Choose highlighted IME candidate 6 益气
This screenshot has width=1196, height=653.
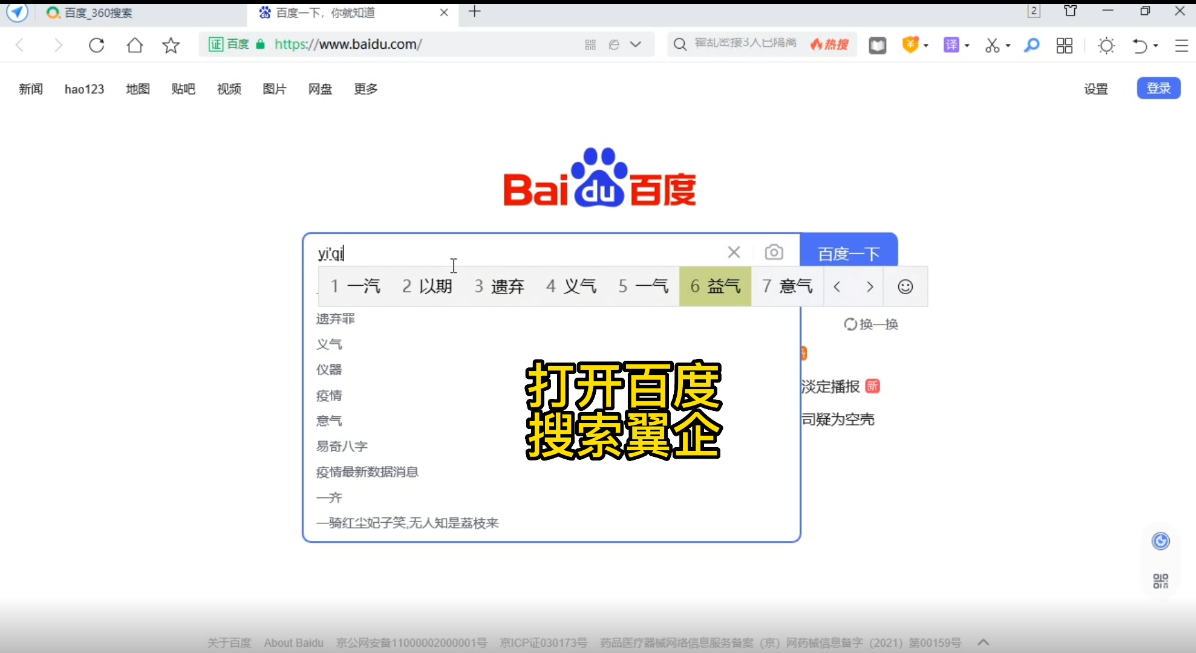pyautogui.click(x=715, y=287)
